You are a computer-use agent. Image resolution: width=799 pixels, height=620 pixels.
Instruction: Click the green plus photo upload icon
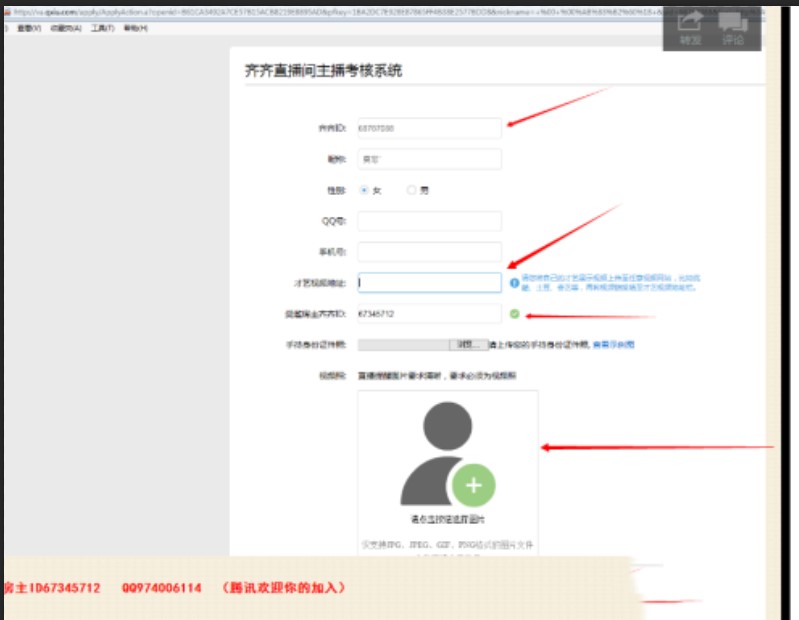click(x=474, y=485)
